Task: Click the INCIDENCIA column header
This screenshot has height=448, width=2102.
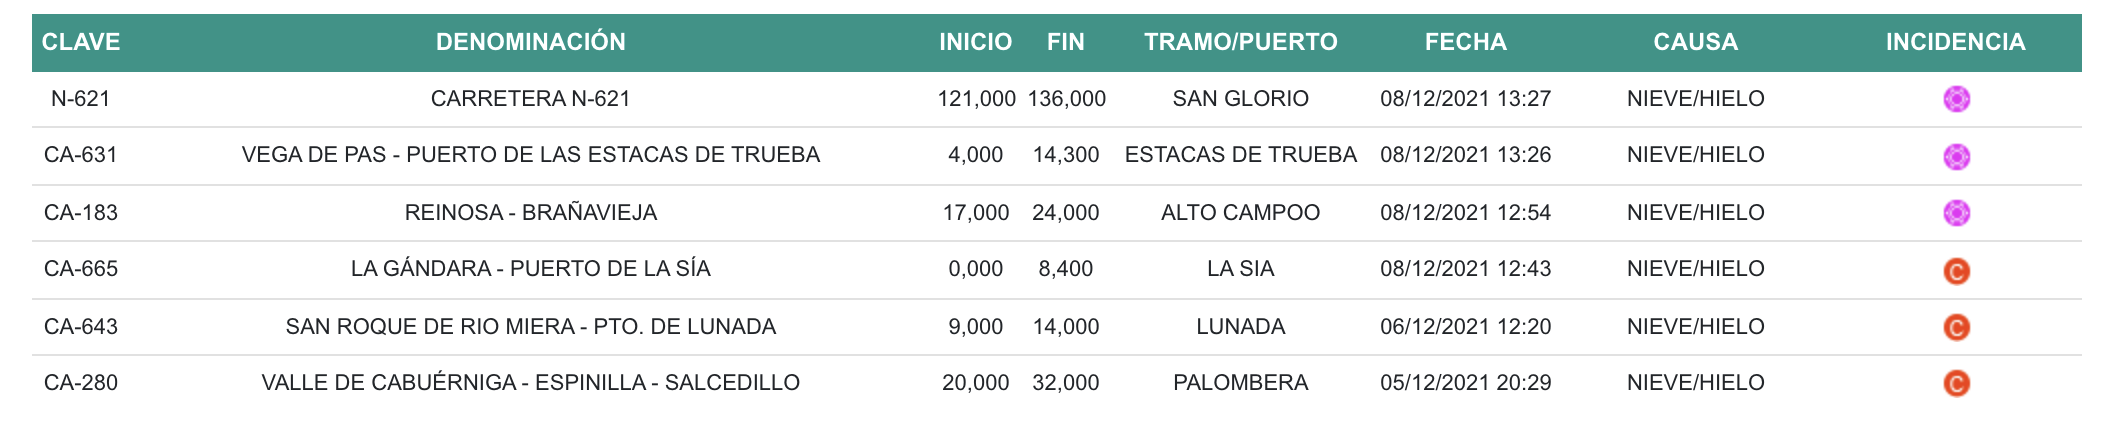Action: pos(1955,42)
